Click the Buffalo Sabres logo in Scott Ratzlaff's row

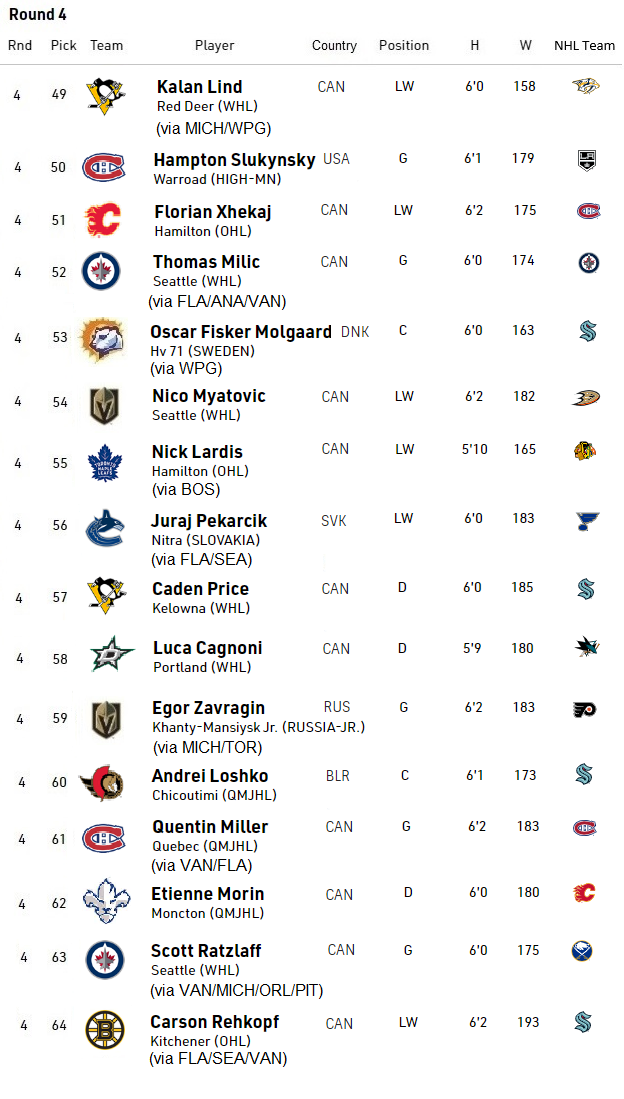click(582, 951)
